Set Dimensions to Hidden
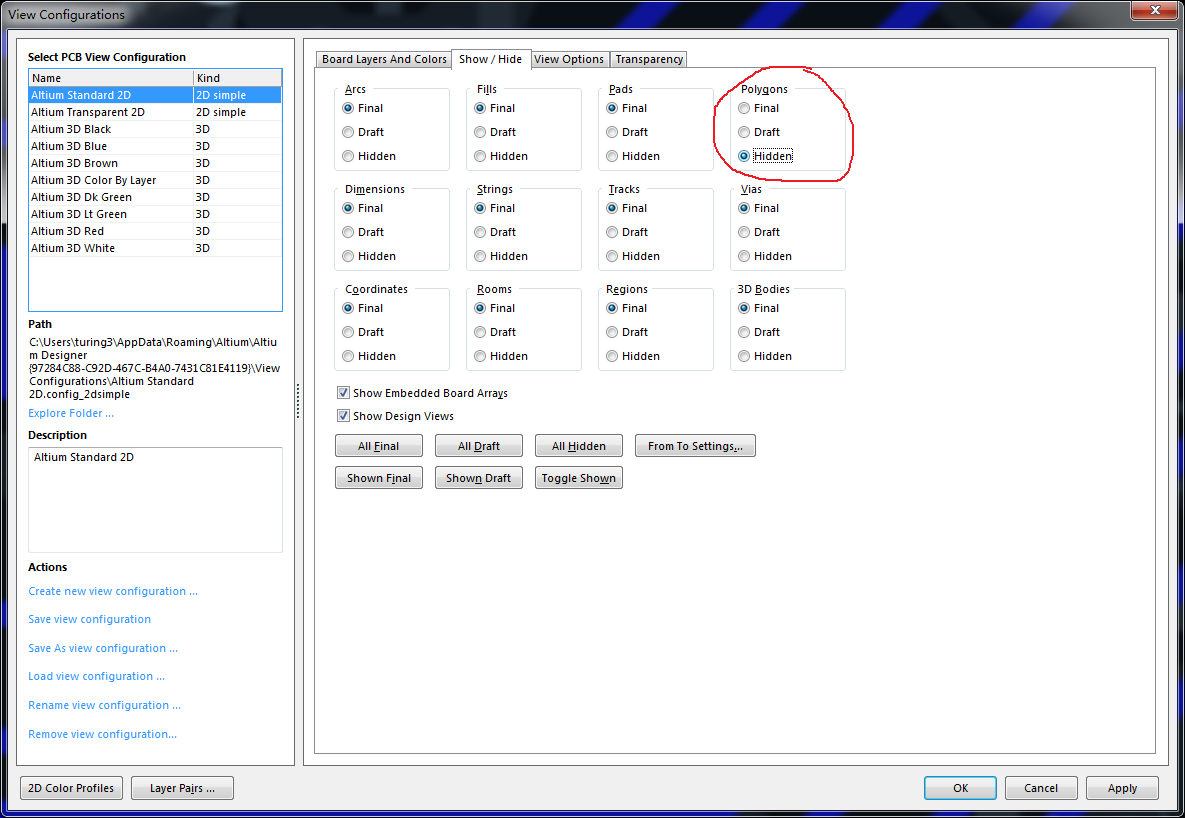Viewport: 1185px width, 818px height. coord(348,256)
